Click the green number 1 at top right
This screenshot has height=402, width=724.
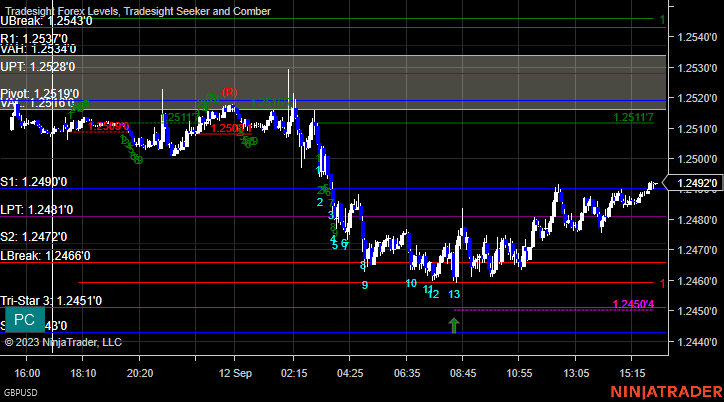click(x=663, y=19)
